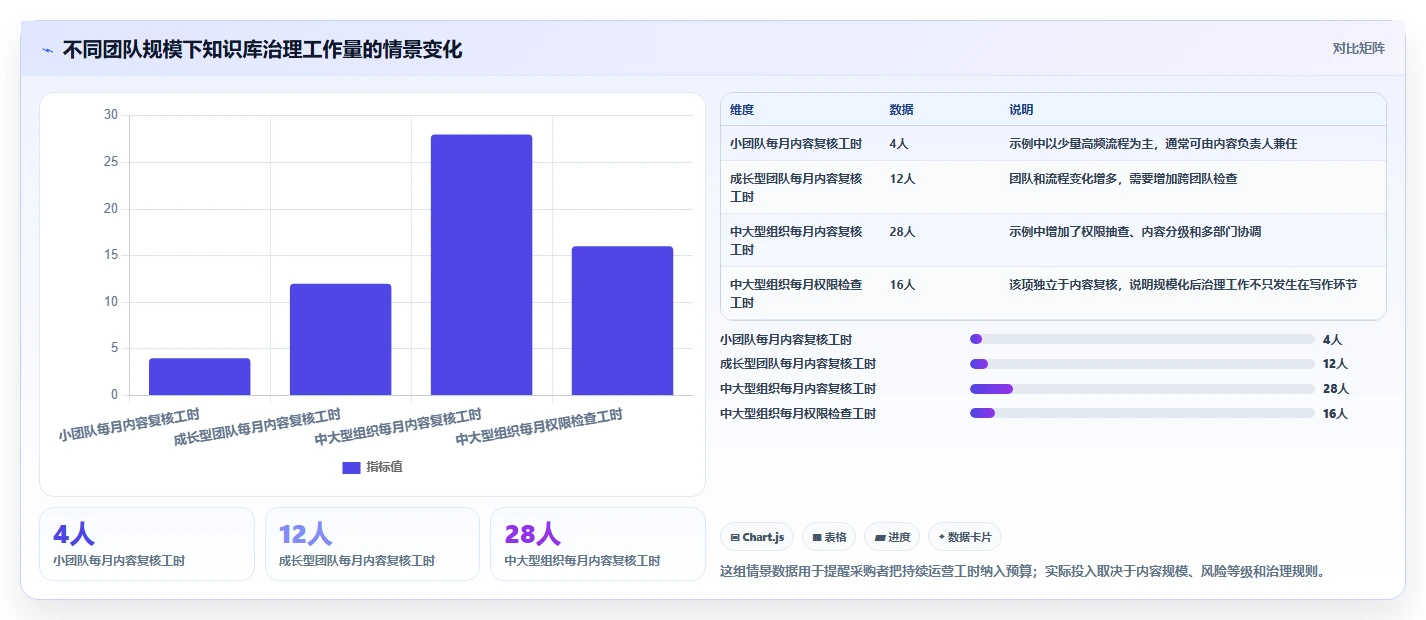The width and height of the screenshot is (1426, 620).
Task: Click the description 示例中增加了权限抽查、内容分级和多部门协调
Action: click(1135, 232)
